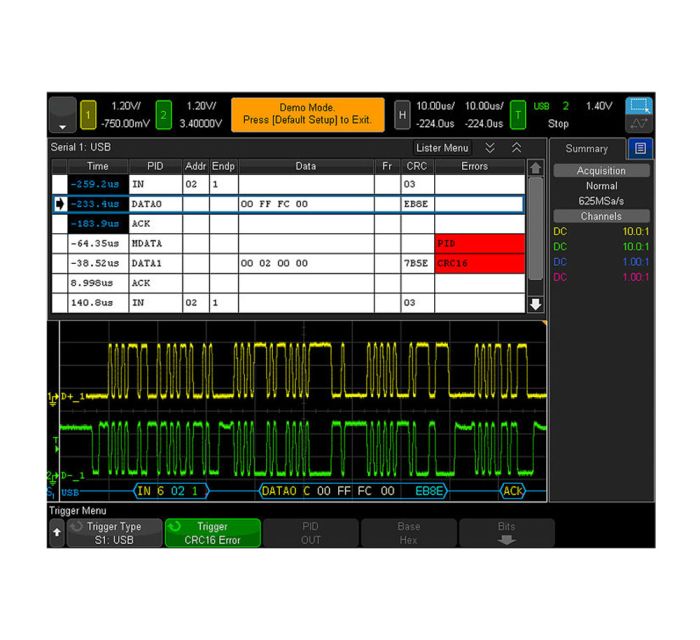The image size is (700, 640).
Task: Click the decoded ACK packet on the bus
Action: pyautogui.click(x=513, y=491)
